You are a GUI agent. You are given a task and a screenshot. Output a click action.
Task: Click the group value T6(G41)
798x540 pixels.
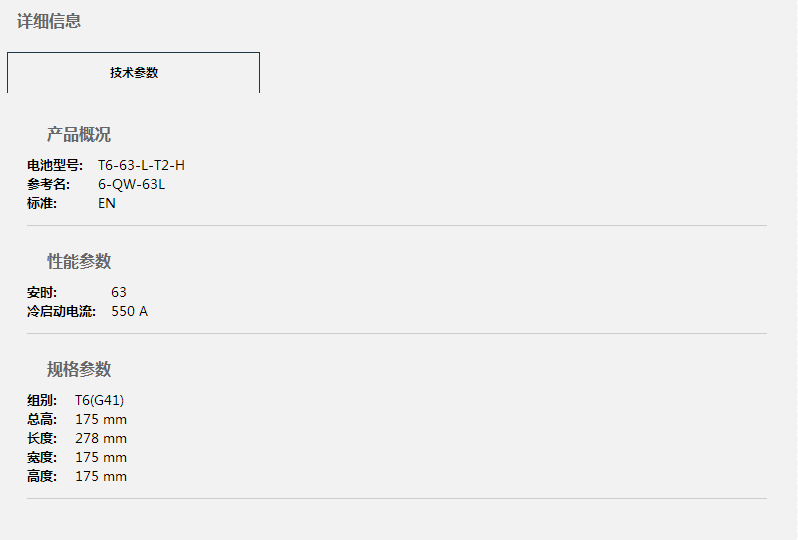coord(100,400)
